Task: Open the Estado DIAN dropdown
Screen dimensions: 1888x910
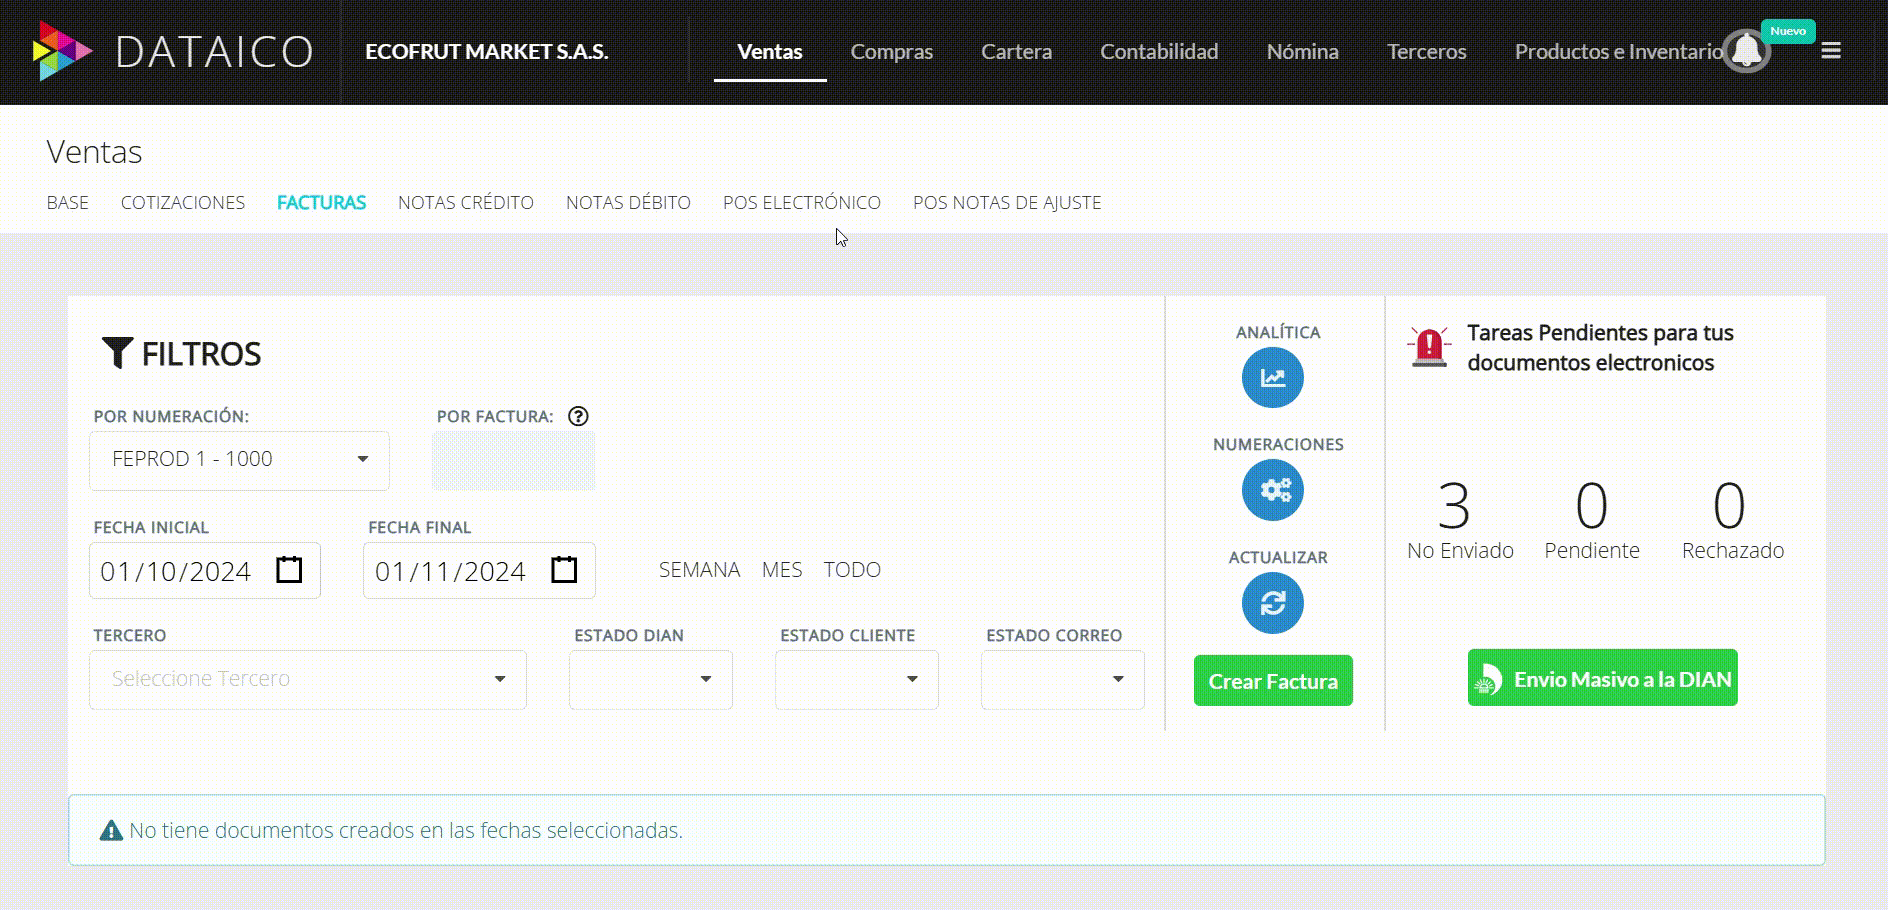Action: pos(649,679)
